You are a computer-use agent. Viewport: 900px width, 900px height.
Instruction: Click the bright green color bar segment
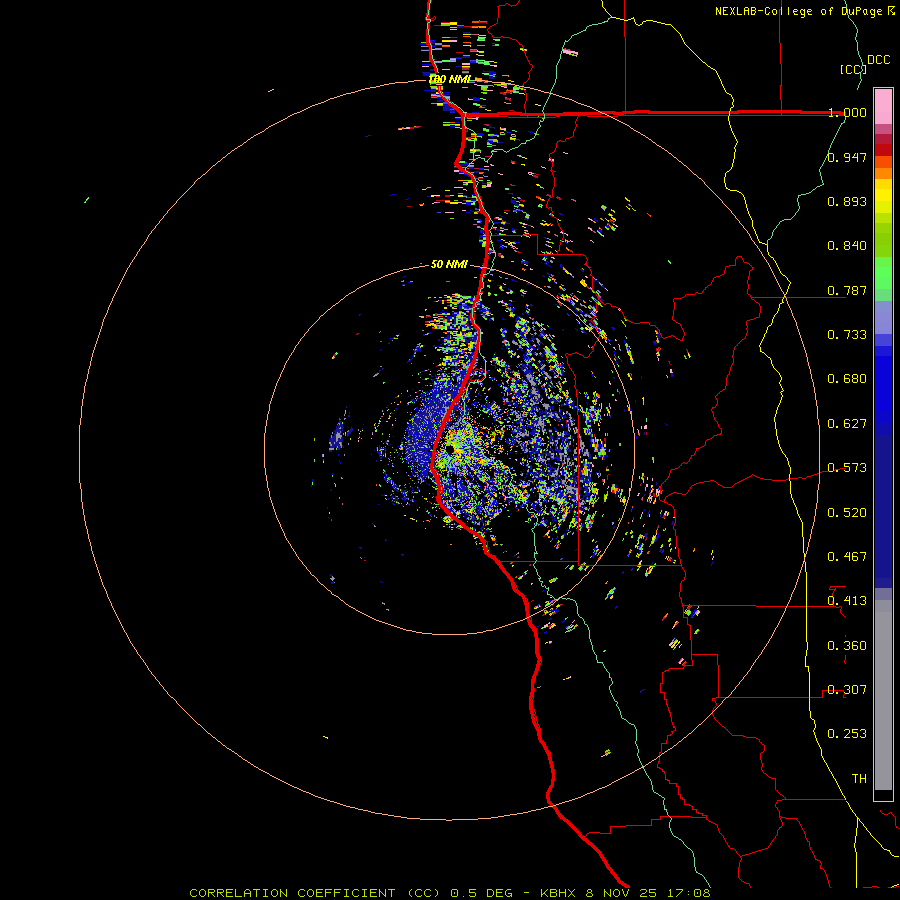pyautogui.click(x=883, y=273)
